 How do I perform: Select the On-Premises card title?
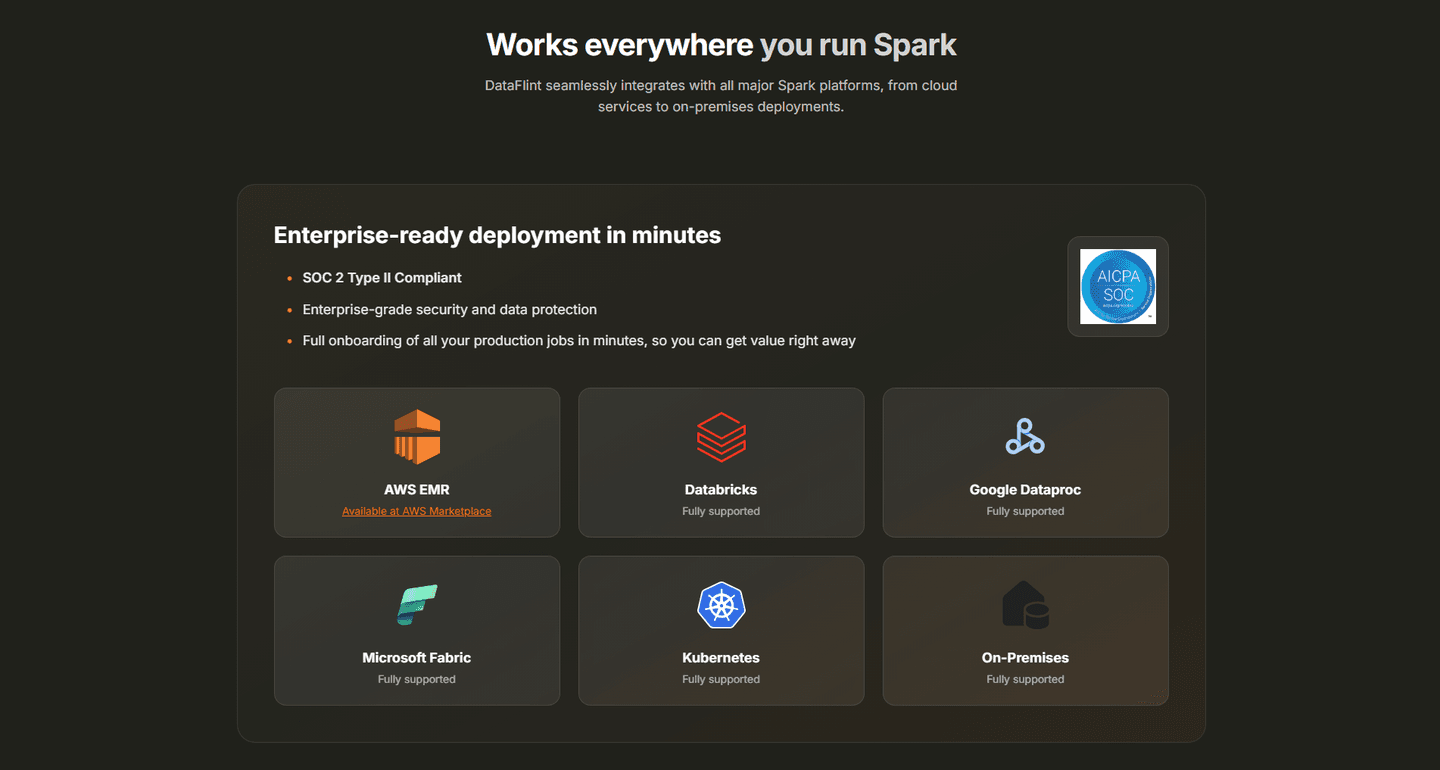pos(1025,658)
